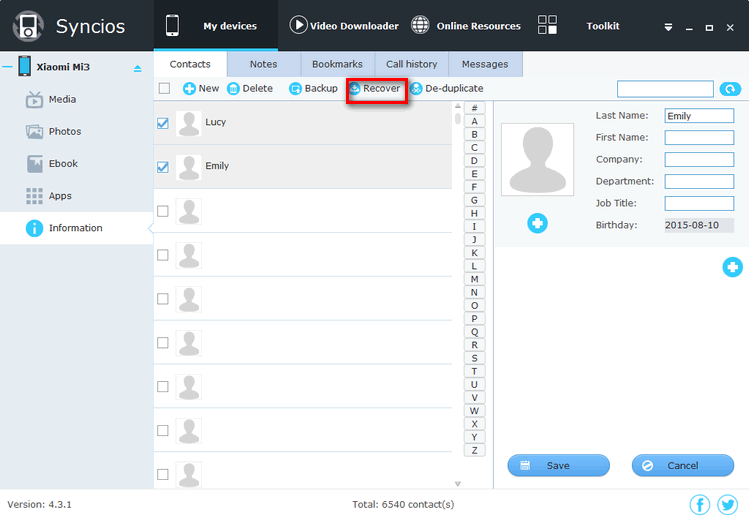Image resolution: width=749 pixels, height=521 pixels.
Task: Save the contact changes
Action: [x=558, y=466]
